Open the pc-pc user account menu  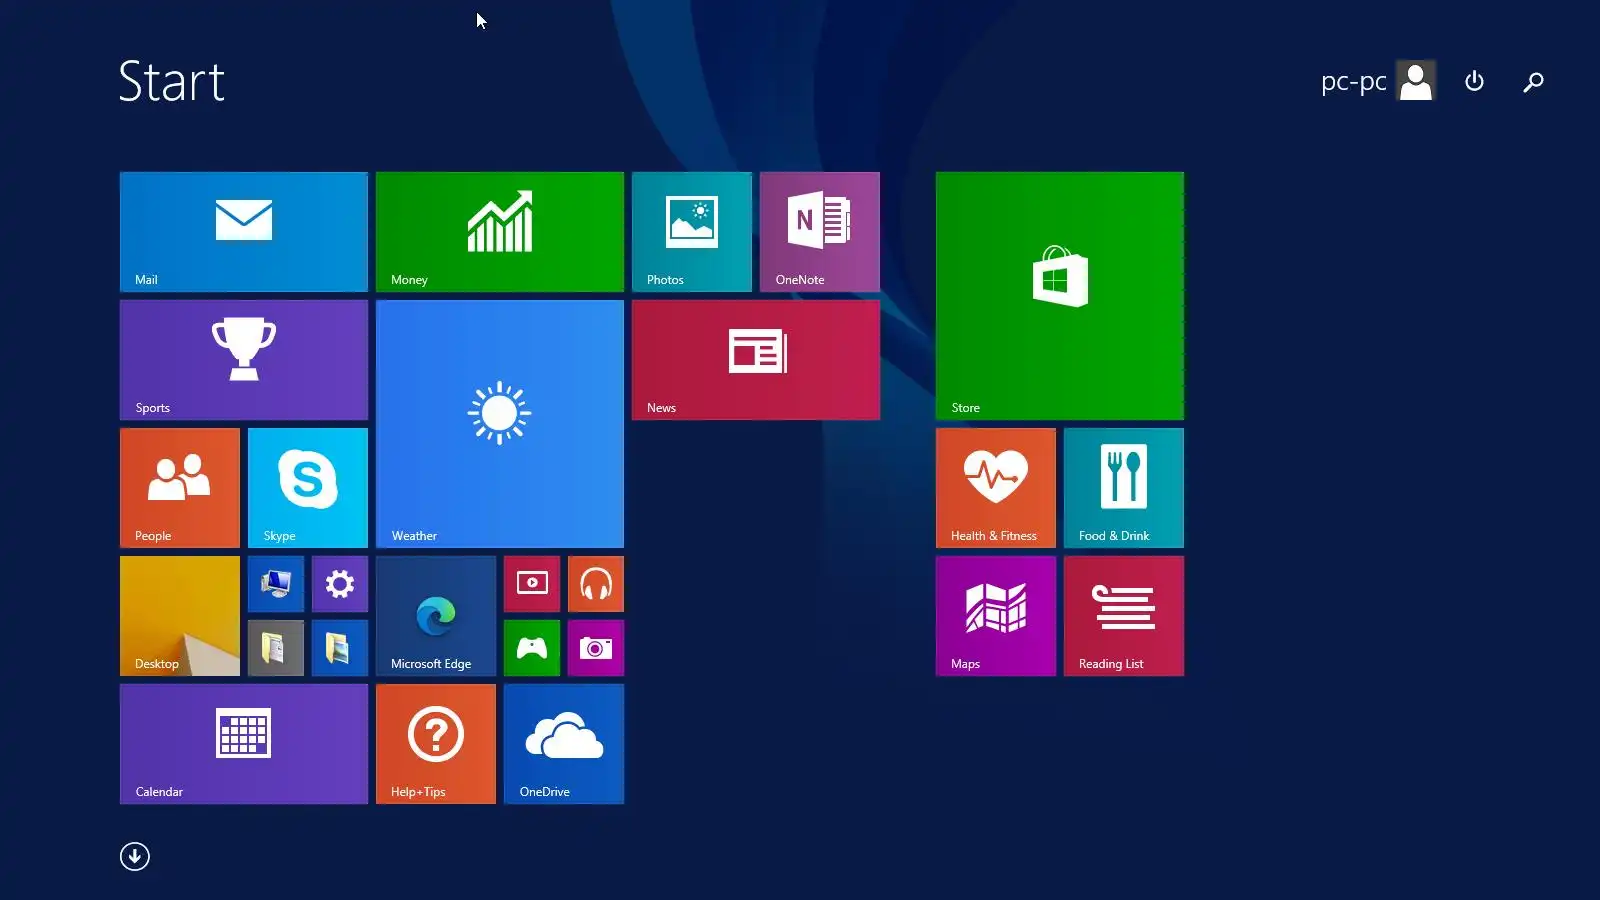[1378, 81]
